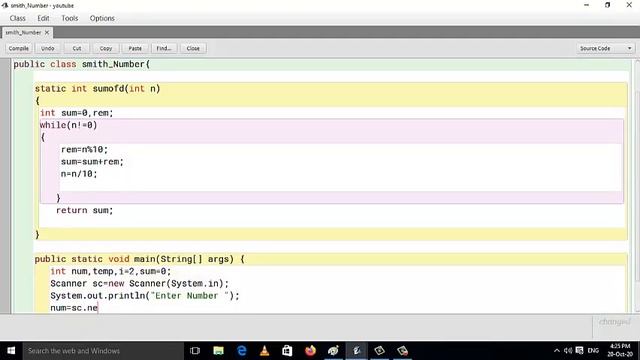Click the 'public class smith_Number{' line
The height and width of the screenshot is (360, 640).
(x=82, y=64)
